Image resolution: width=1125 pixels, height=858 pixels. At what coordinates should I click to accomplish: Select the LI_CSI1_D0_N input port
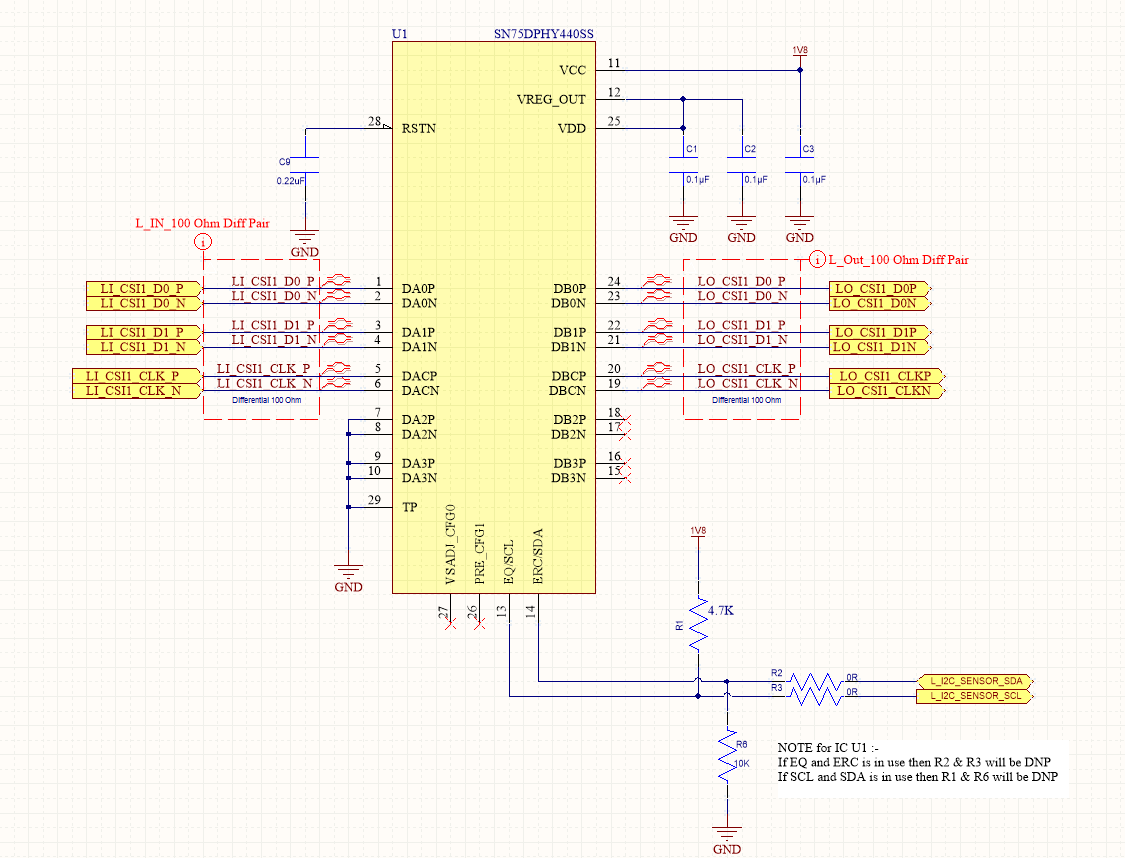(144, 303)
